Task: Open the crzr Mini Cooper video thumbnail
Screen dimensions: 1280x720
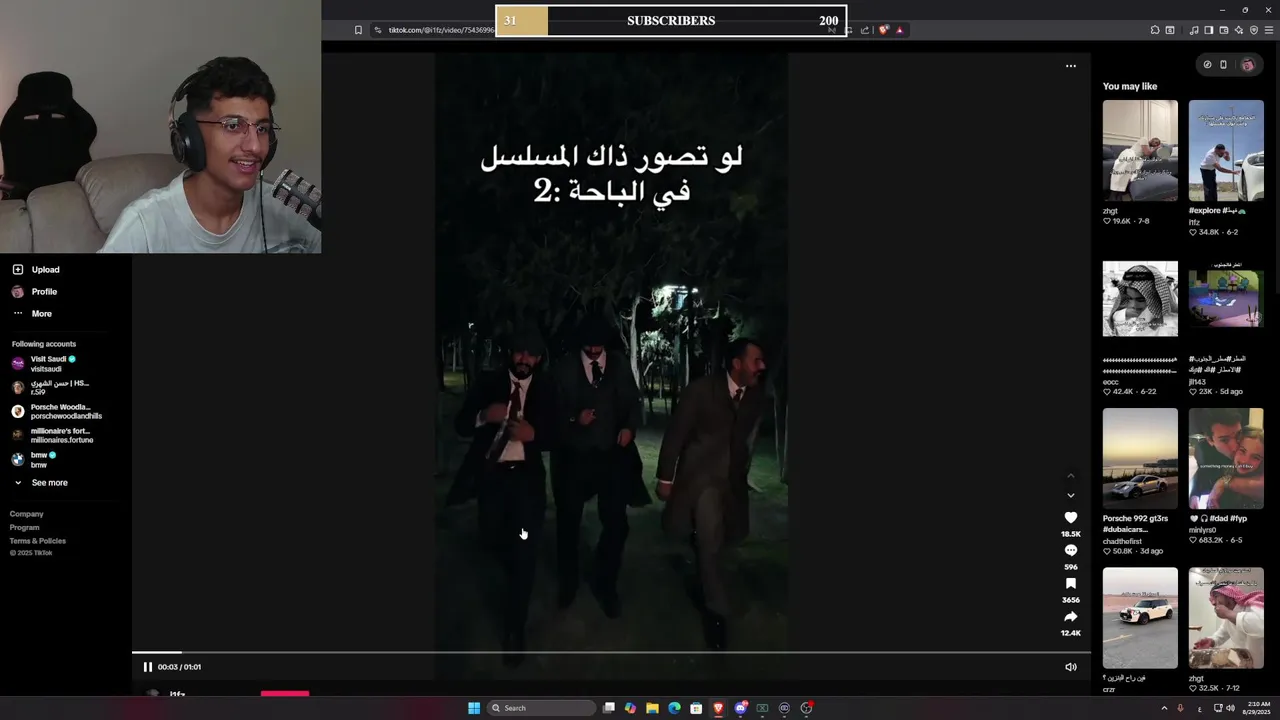Action: [1140, 618]
